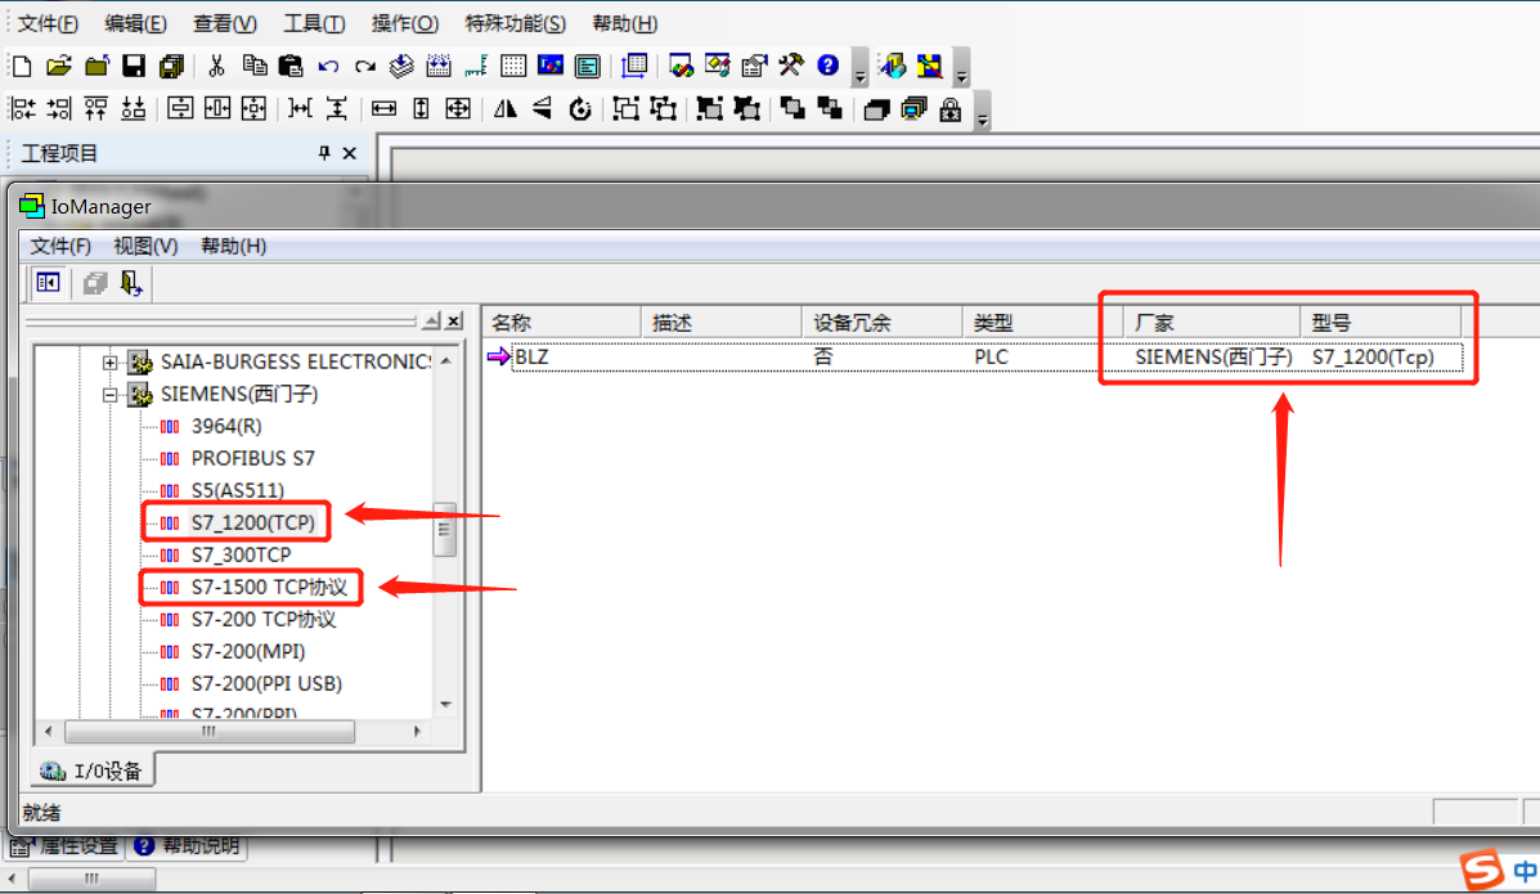The image size is (1540, 894).
Task: Open second toolbar overflow options arrow
Action: coord(982,111)
